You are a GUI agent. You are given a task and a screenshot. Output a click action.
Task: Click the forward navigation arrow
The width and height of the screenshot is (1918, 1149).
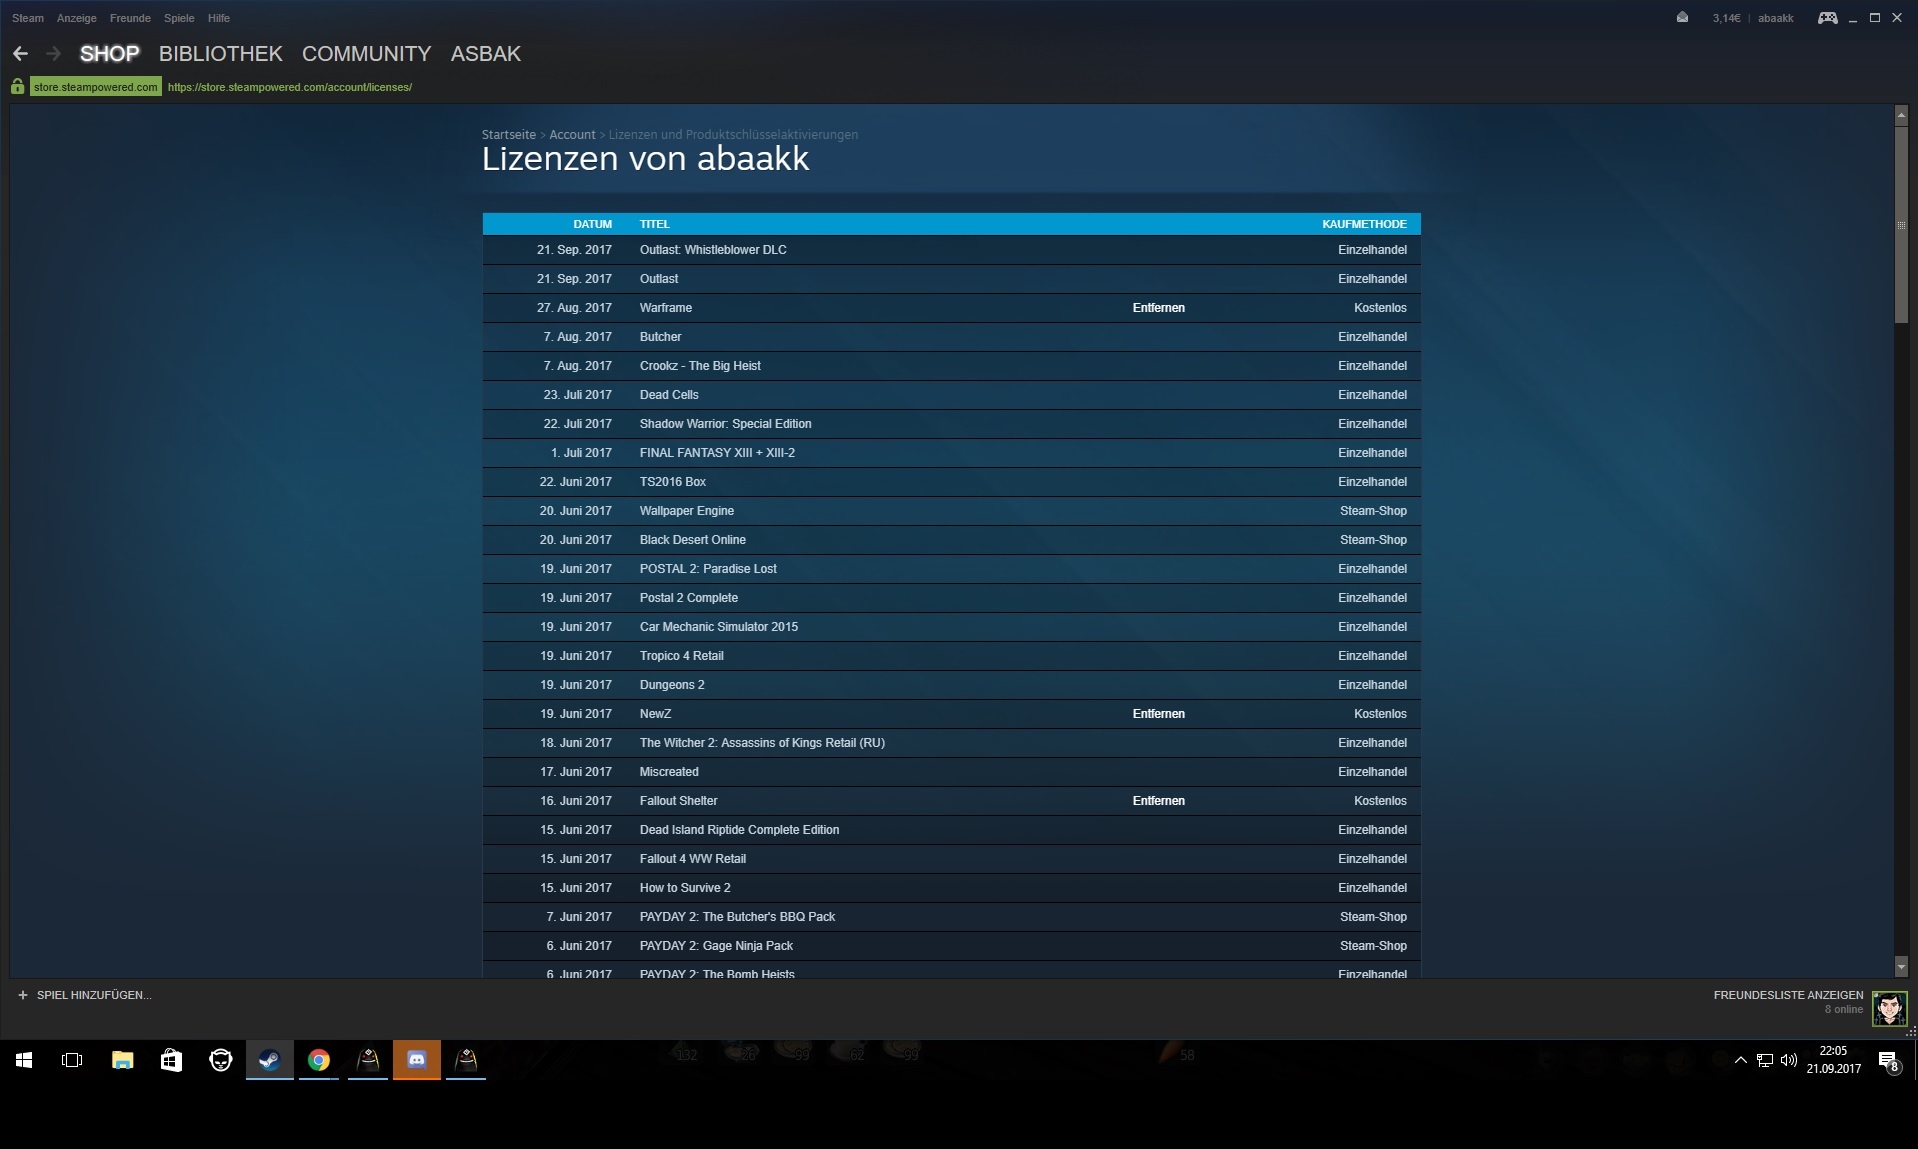pos(54,54)
